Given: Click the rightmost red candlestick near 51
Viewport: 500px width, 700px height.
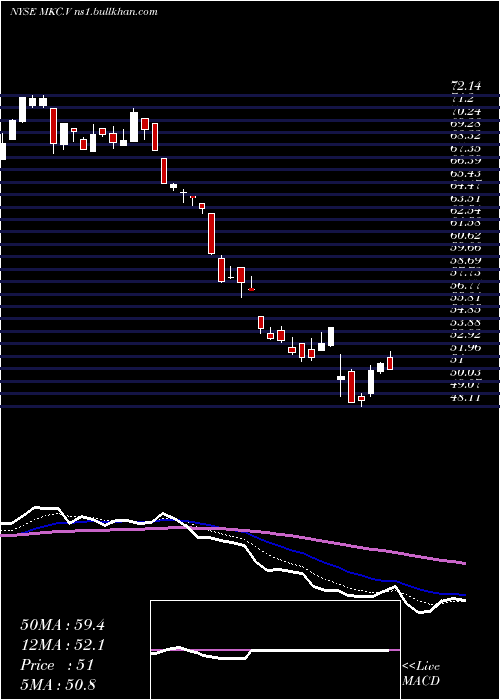Looking at the screenshot, I should [x=390, y=362].
